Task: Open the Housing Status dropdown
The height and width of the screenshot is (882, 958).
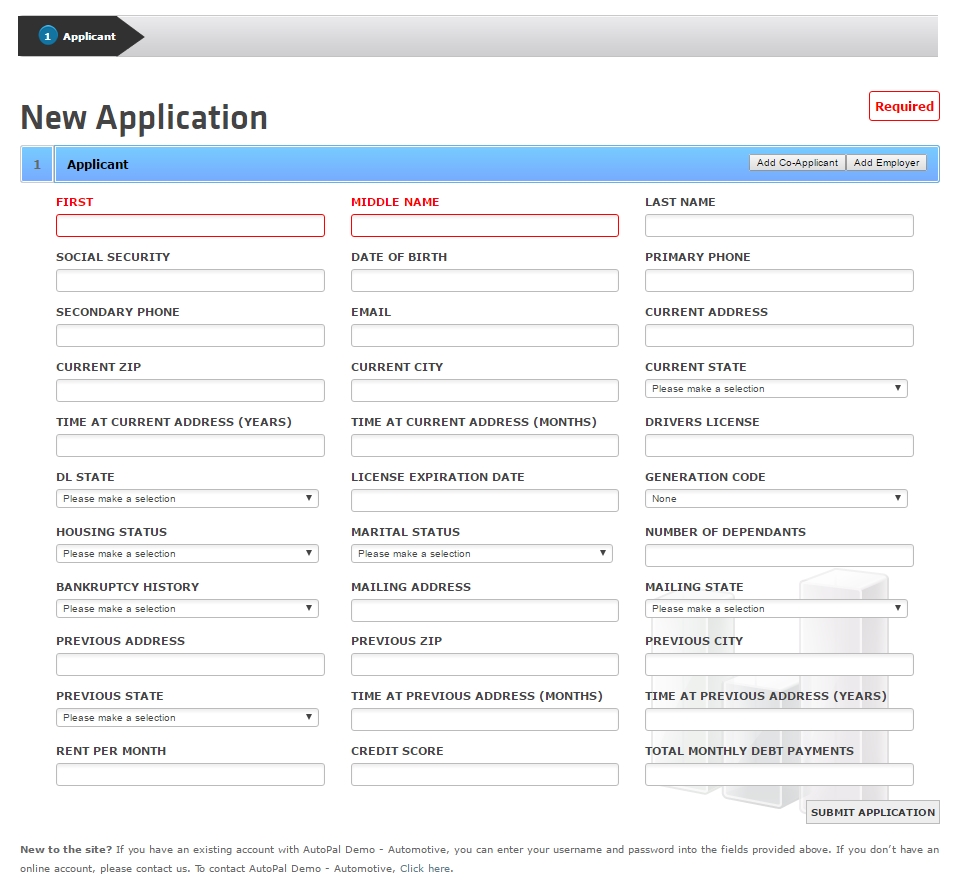Action: pos(187,553)
